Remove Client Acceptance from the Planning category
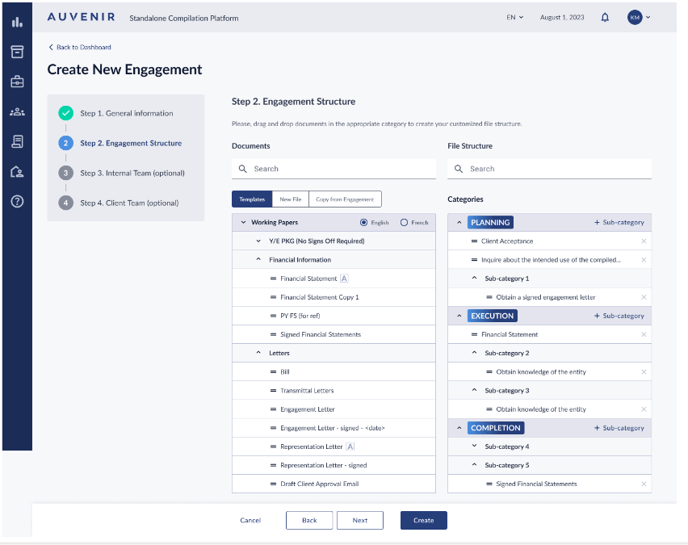Screen dimensions: 688x545 coord(643,241)
